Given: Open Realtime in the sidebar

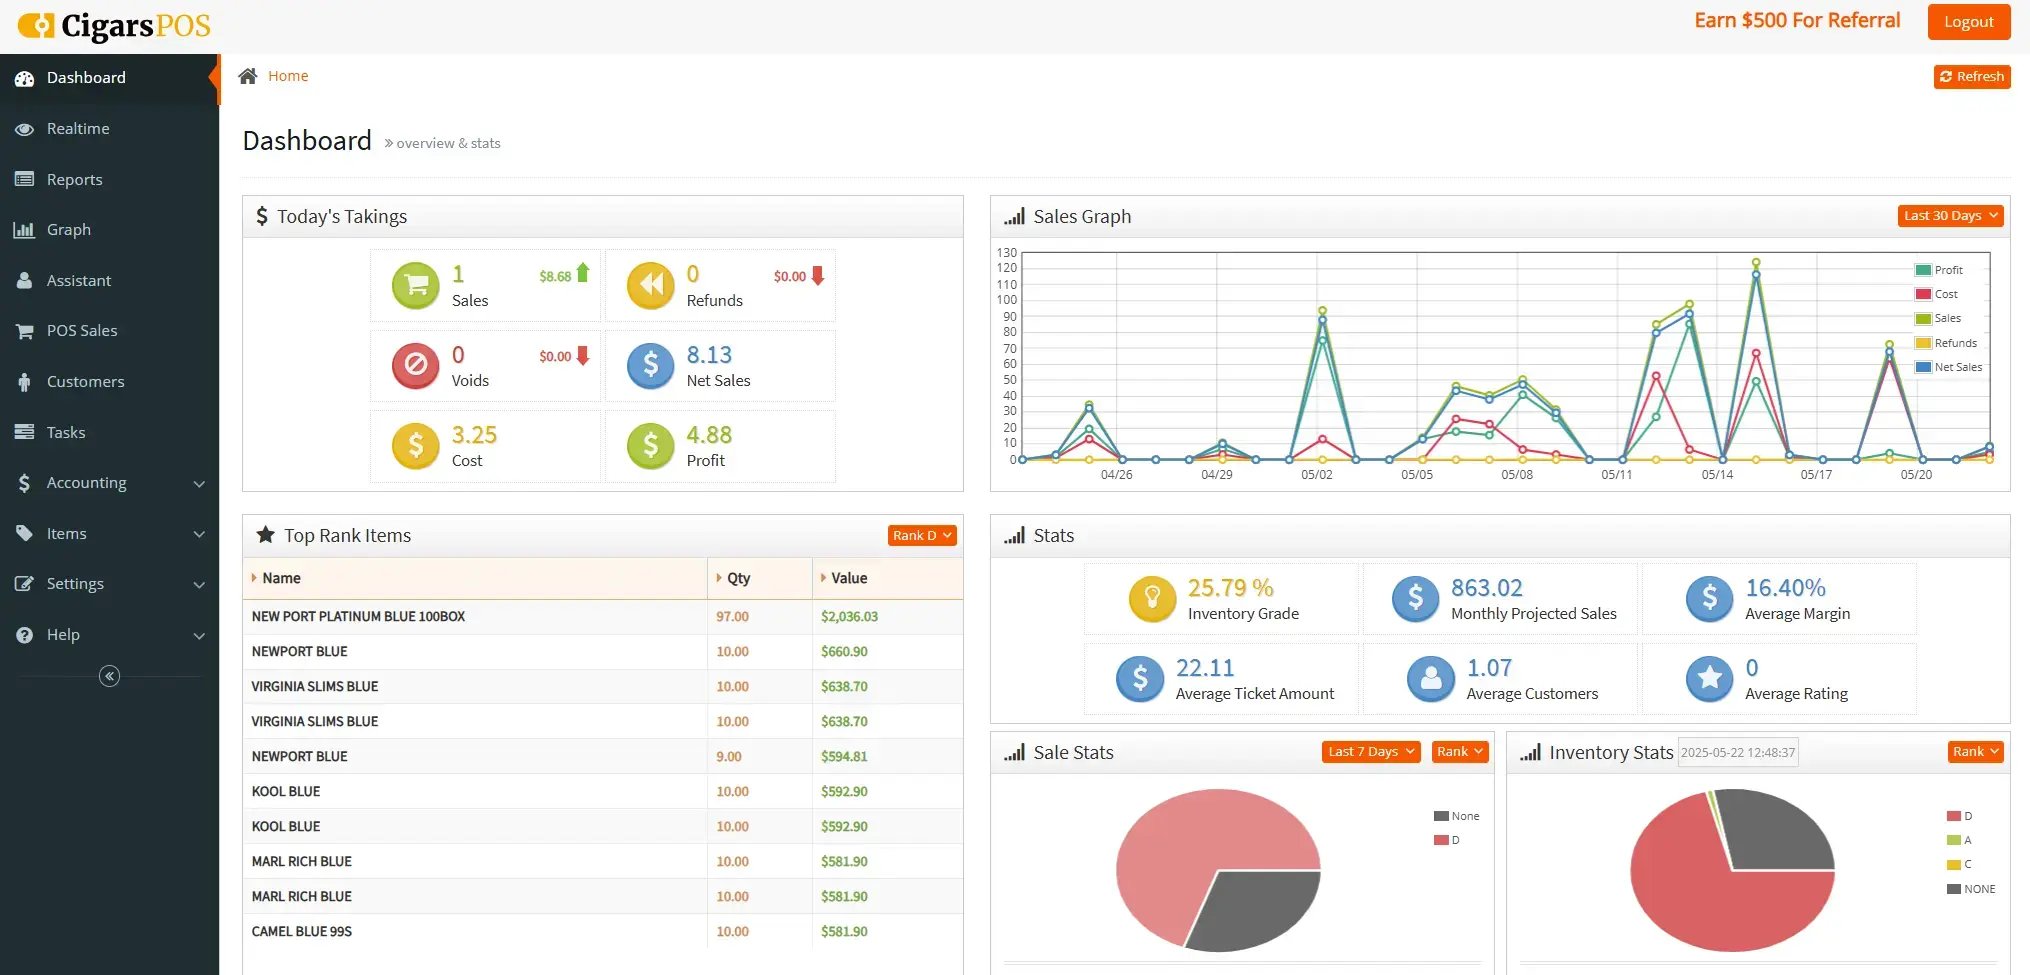Looking at the screenshot, I should point(78,129).
